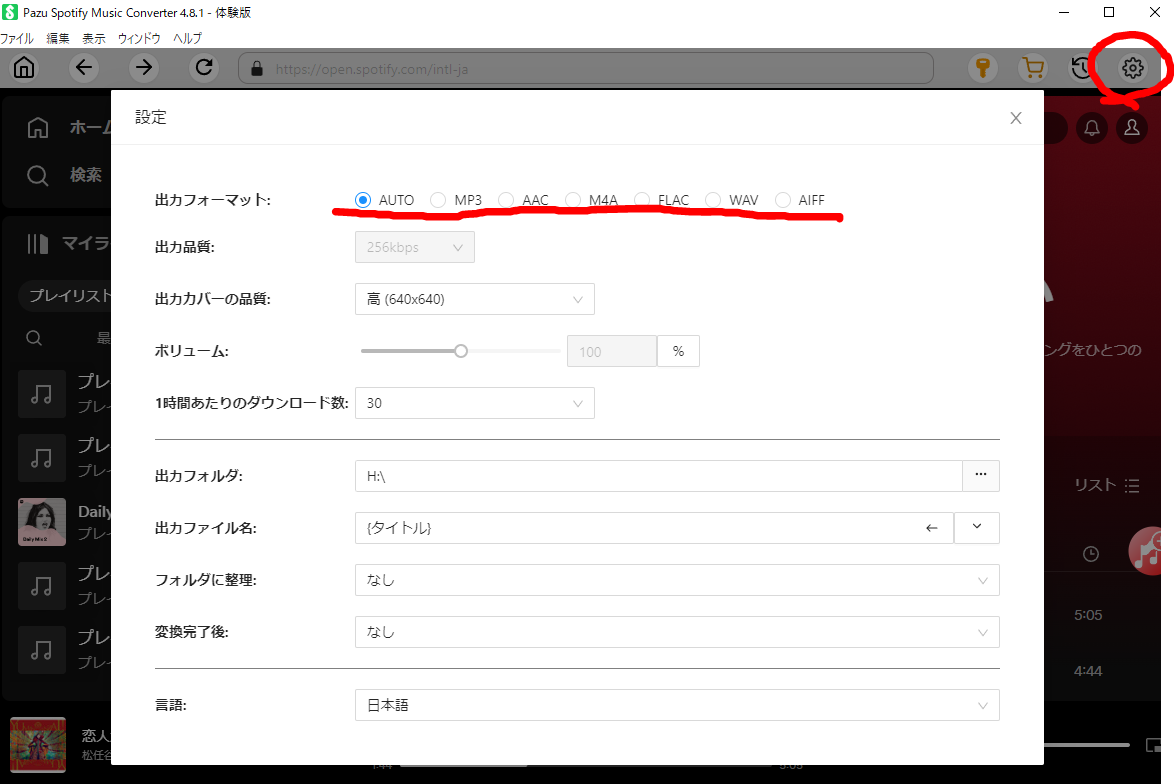Click the shopping cart purchase icon
Viewport: 1174px width, 784px height.
coord(1031,68)
